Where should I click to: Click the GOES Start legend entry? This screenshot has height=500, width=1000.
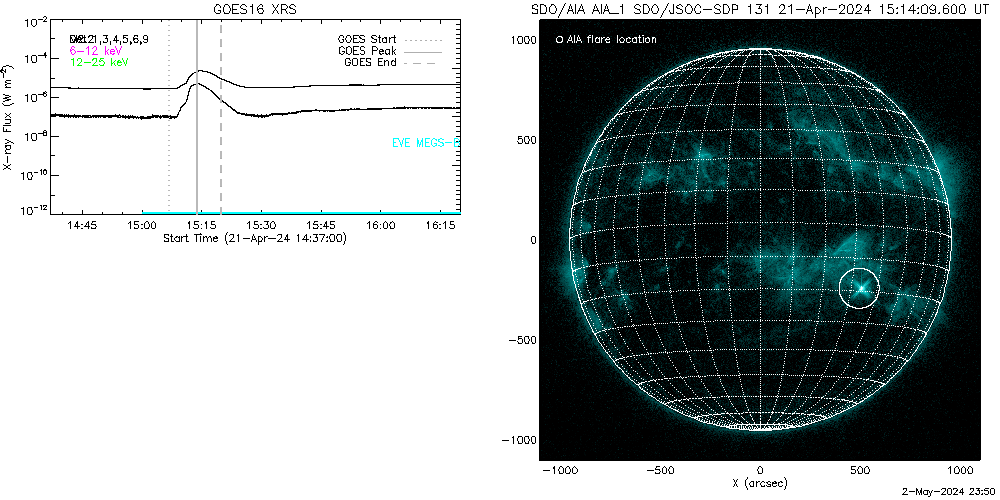pyautogui.click(x=390, y=40)
